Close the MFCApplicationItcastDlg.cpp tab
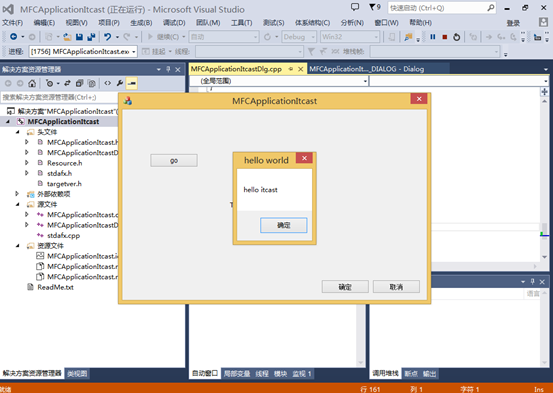 [x=300, y=69]
